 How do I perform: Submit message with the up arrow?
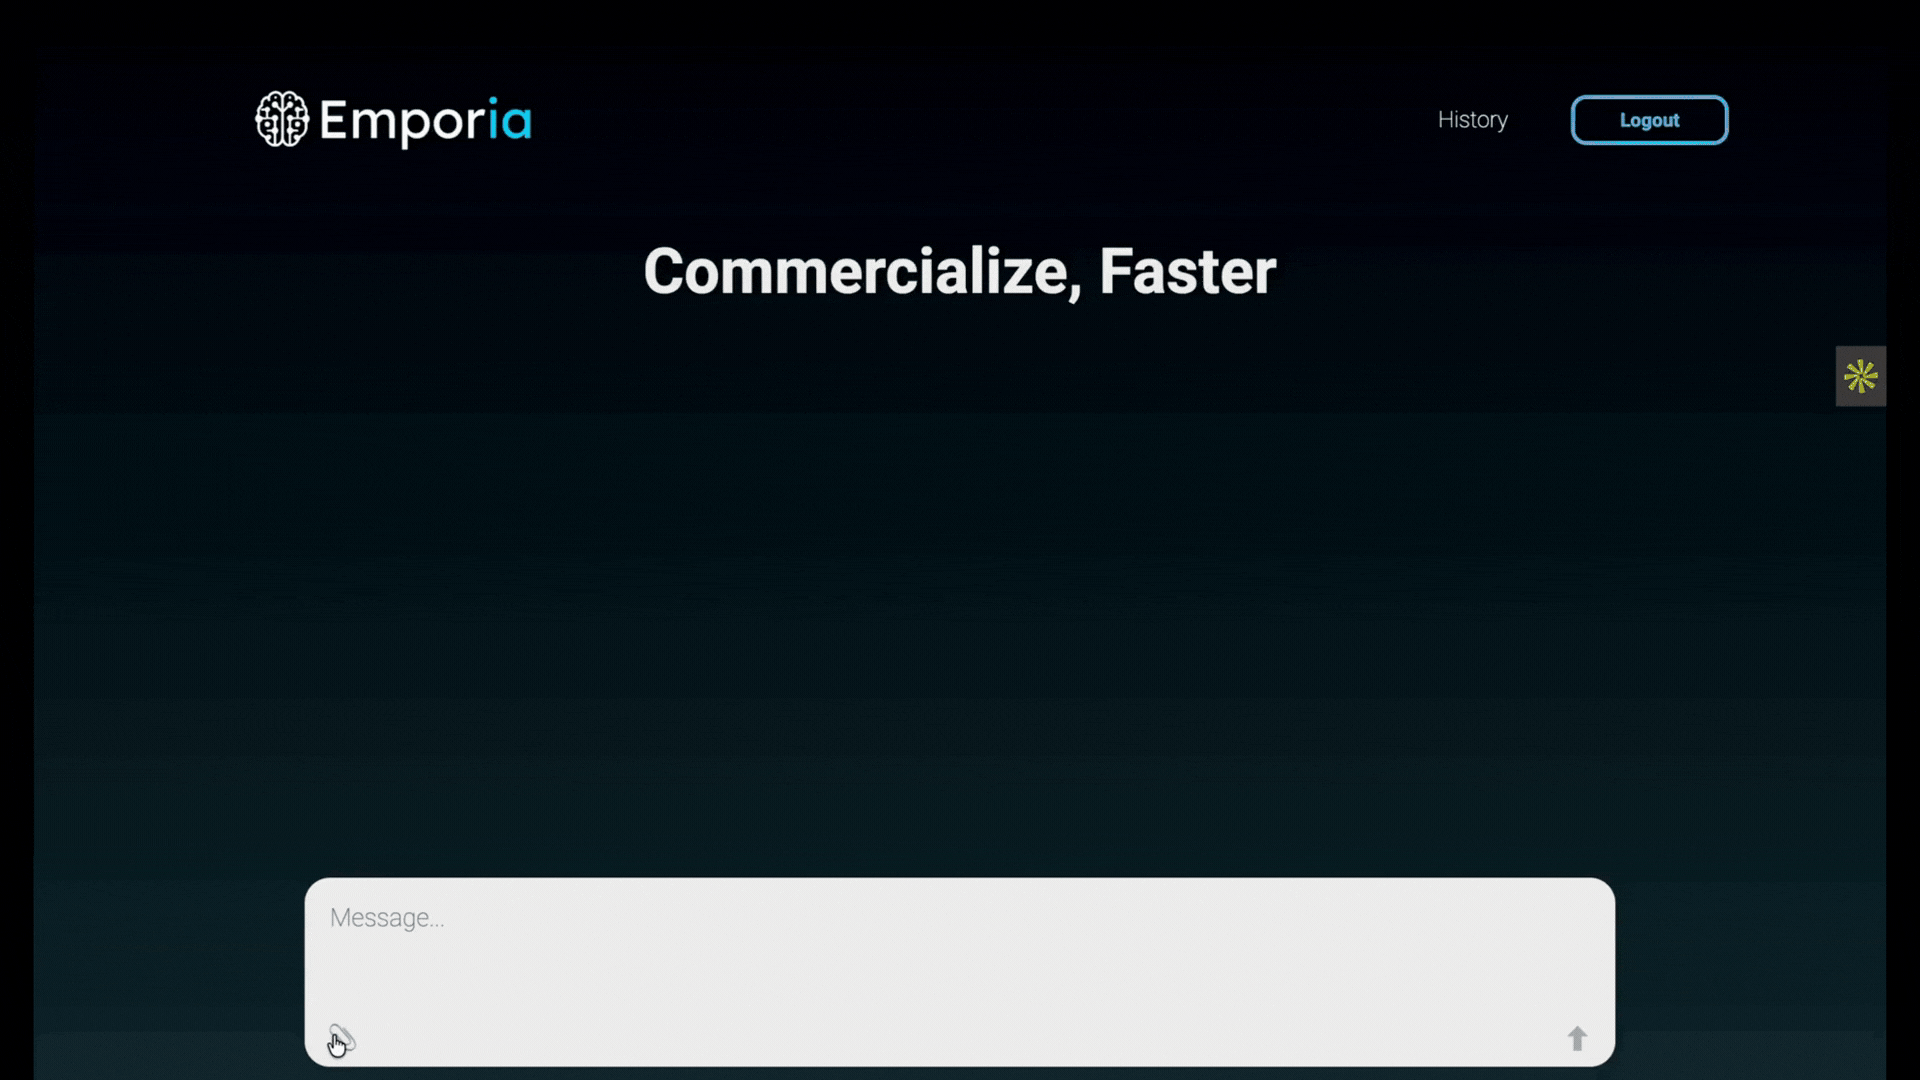coord(1577,1039)
